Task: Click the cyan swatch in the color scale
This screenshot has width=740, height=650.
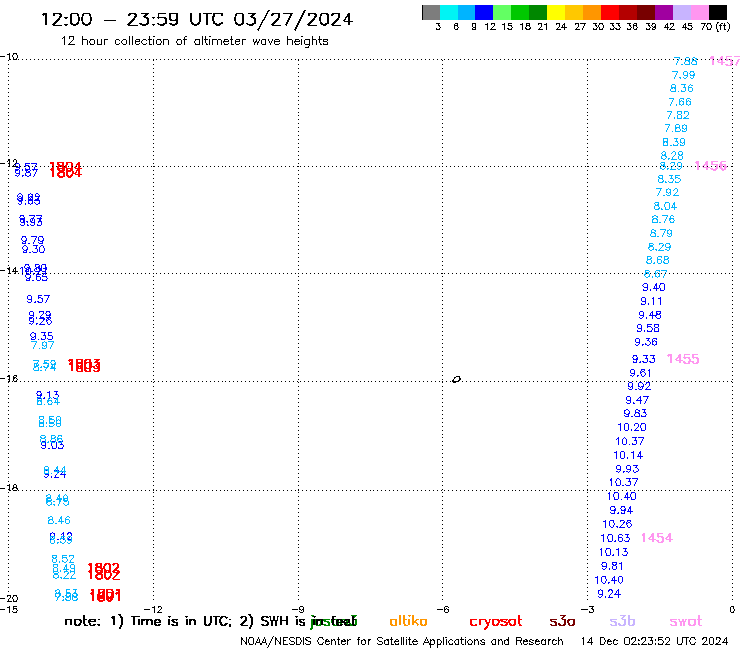Action: (x=449, y=12)
